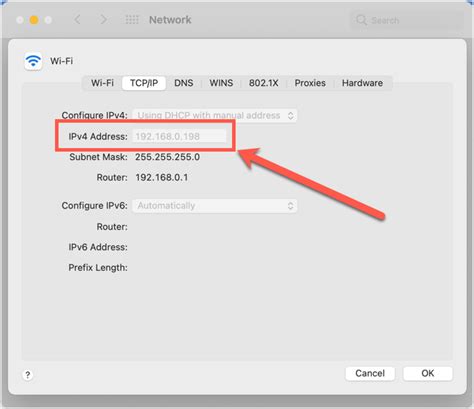
Task: Click the search magnifier icon
Action: tap(361, 20)
